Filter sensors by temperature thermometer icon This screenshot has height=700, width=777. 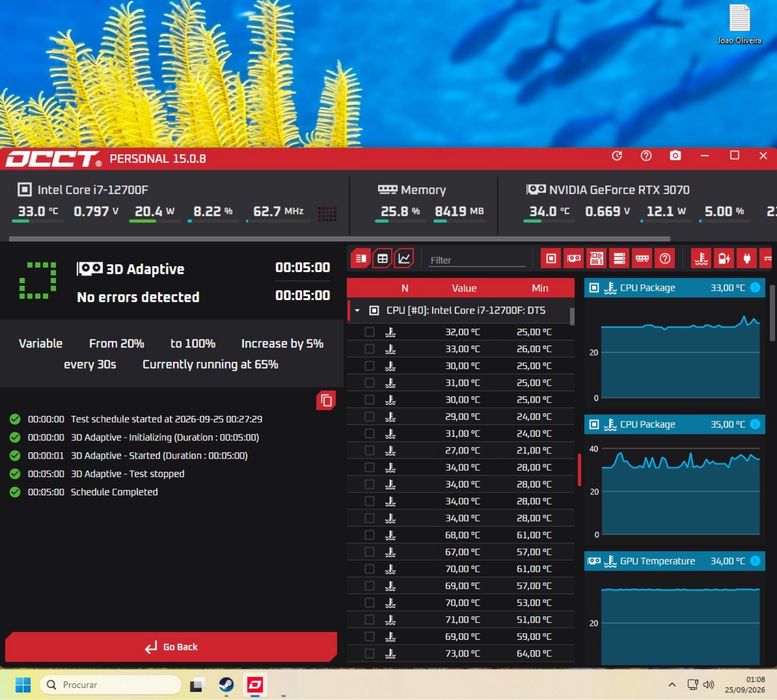pos(701,259)
